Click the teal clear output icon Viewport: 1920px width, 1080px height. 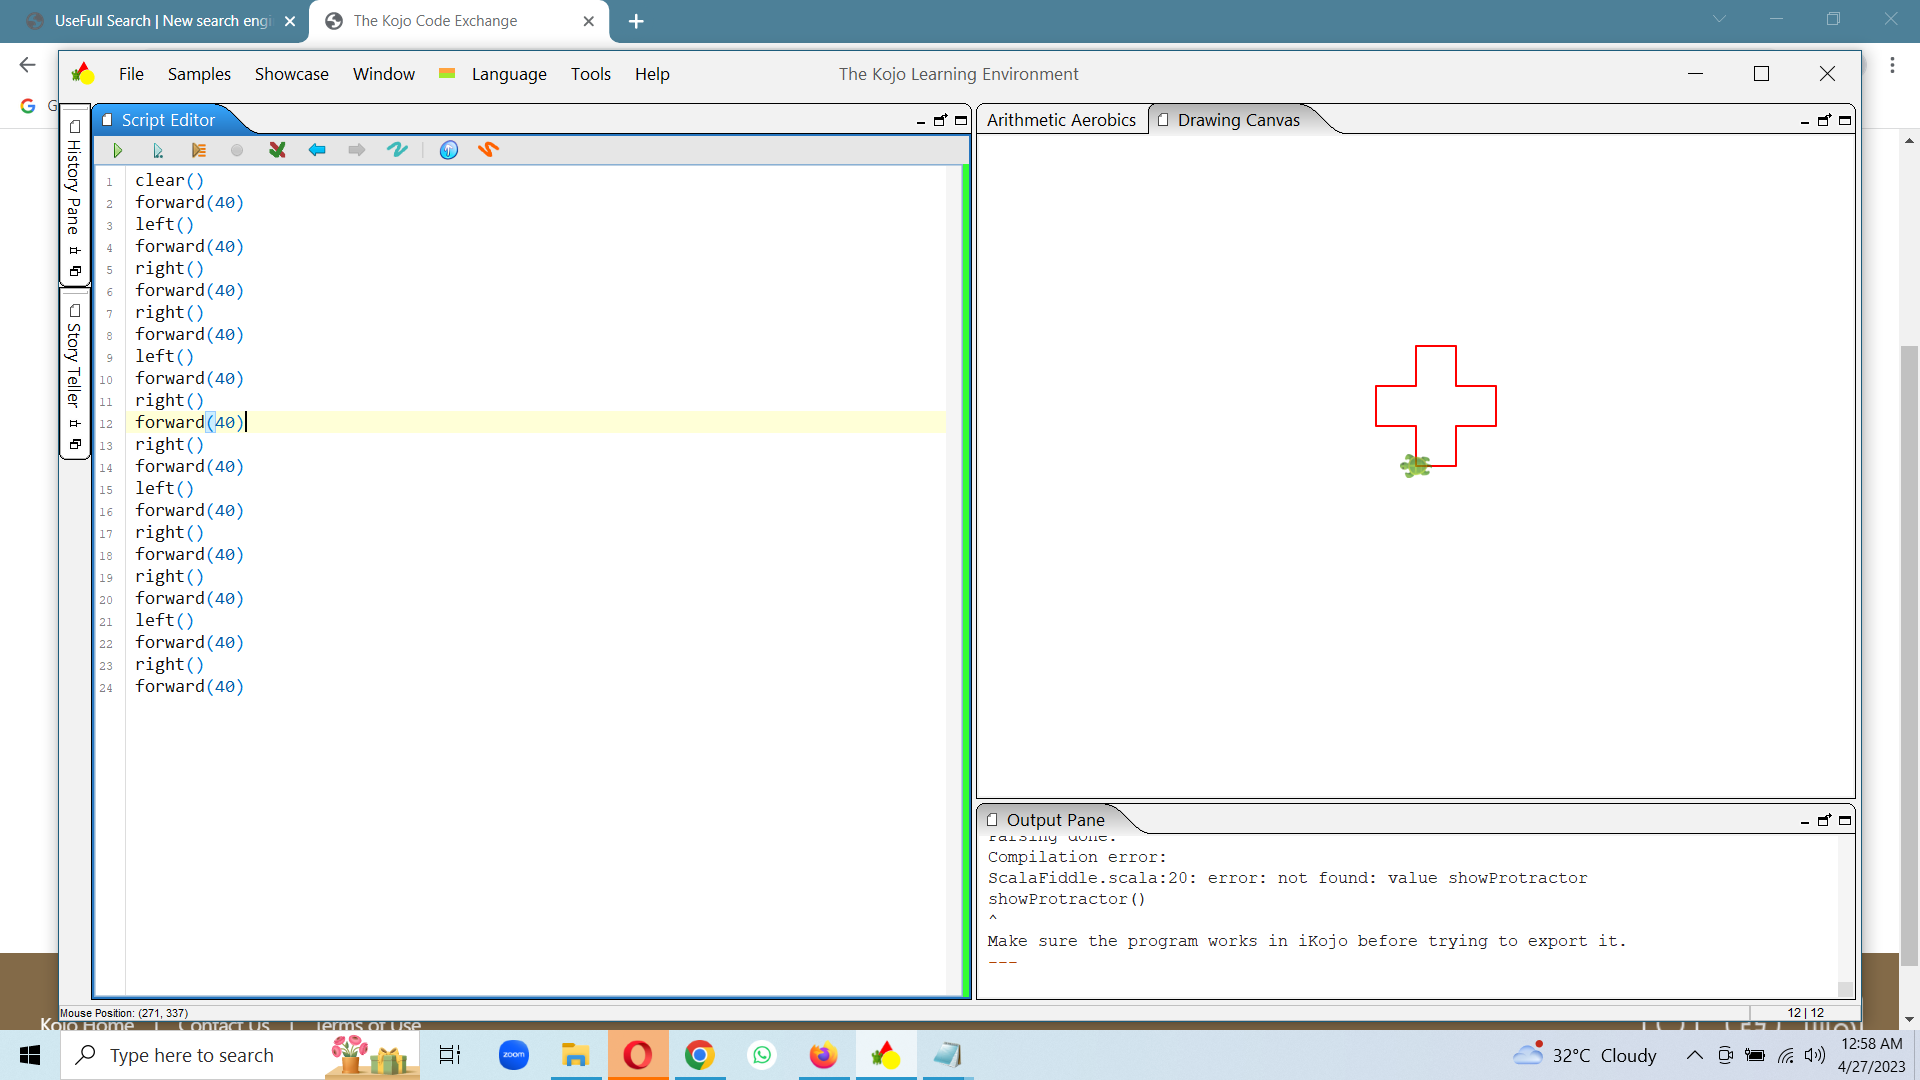[x=397, y=150]
